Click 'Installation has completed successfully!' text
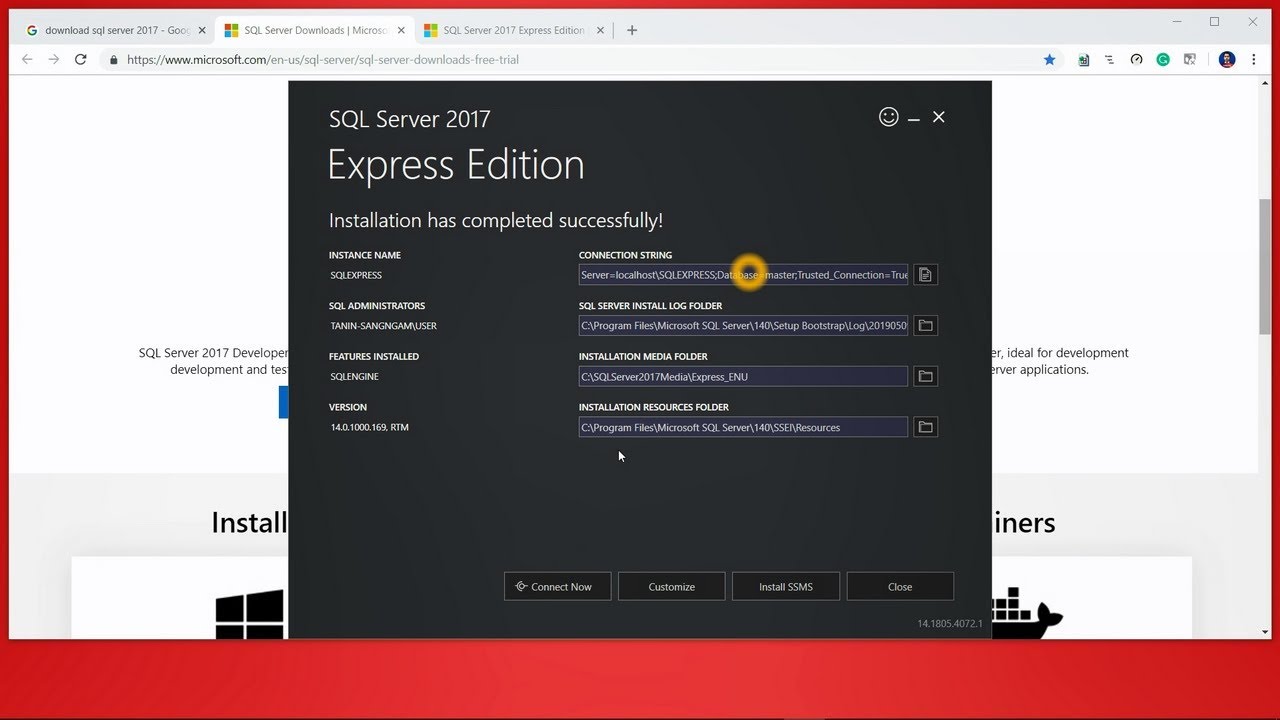Screen dimensions: 1280x720 496,220
